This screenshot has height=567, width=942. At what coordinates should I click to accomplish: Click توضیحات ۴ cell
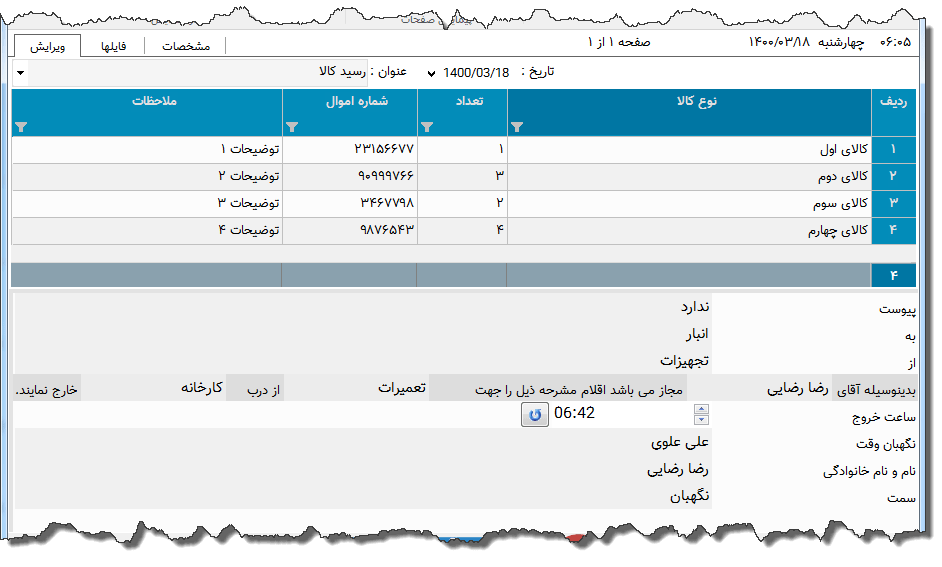coord(147,231)
